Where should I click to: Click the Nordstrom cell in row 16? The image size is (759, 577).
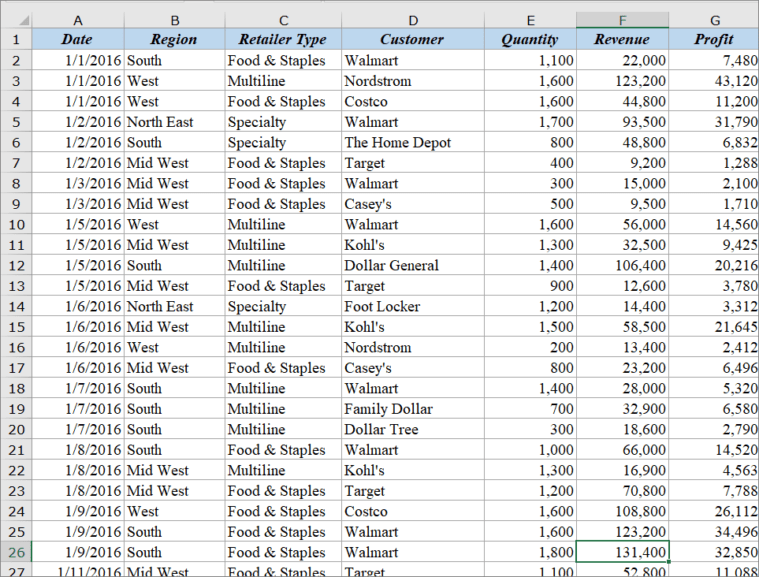pos(413,347)
